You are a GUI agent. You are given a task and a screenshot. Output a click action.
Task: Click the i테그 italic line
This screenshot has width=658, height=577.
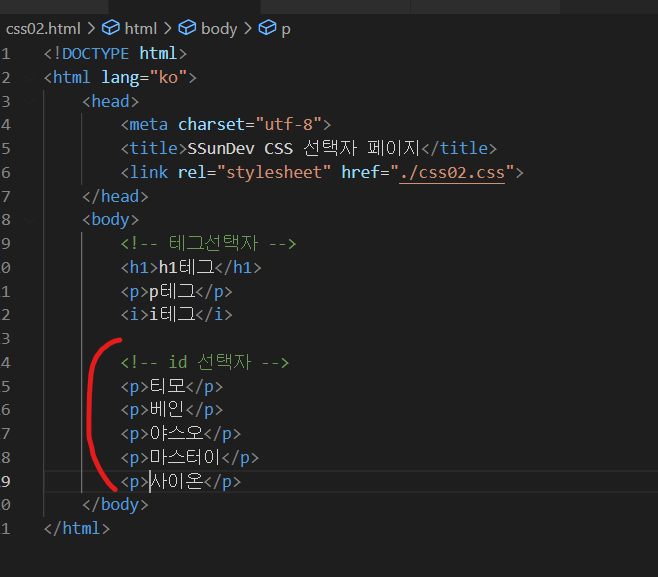(177, 314)
